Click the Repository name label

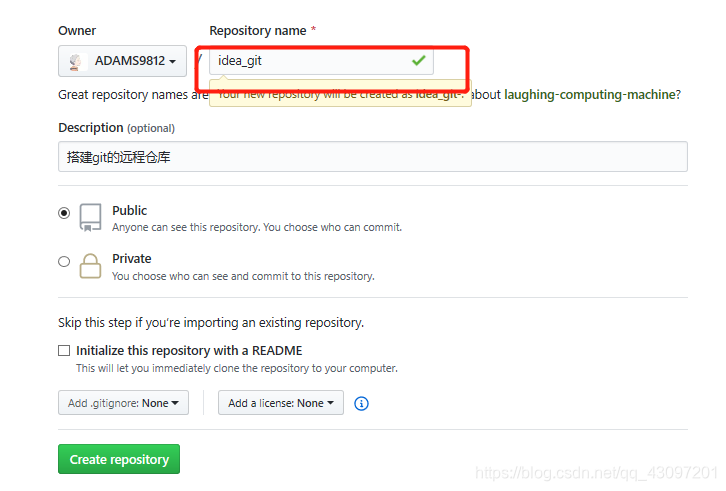pyautogui.click(x=258, y=31)
